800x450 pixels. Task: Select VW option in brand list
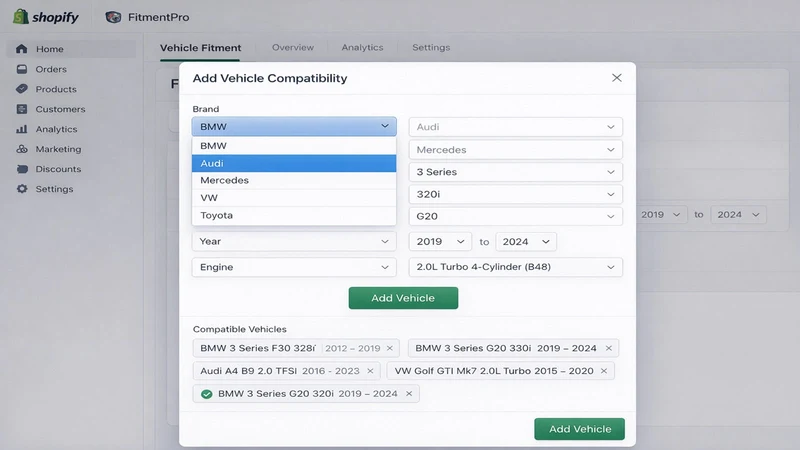[294, 197]
